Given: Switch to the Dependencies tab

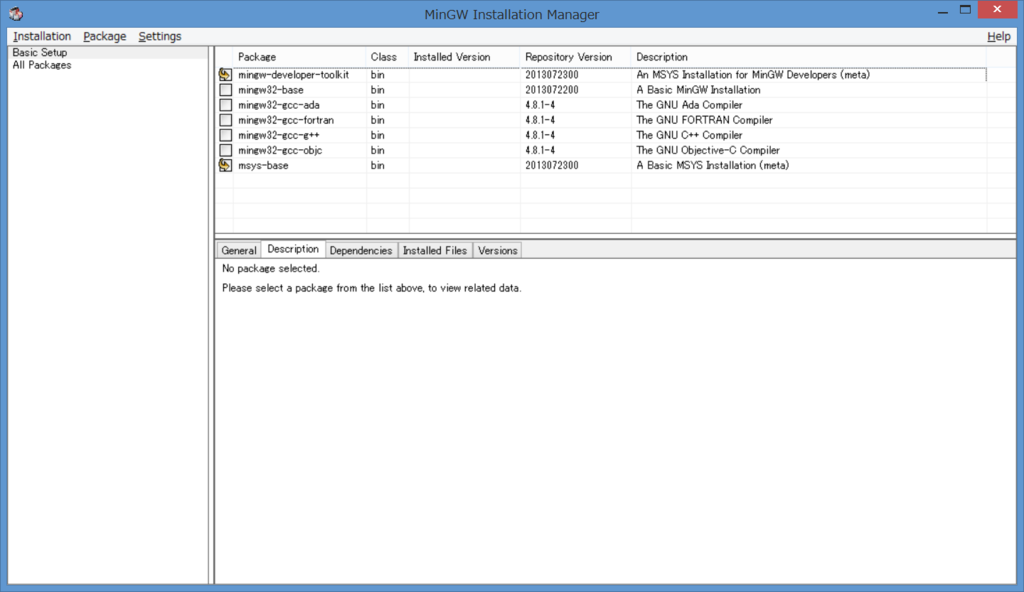Looking at the screenshot, I should [x=360, y=250].
